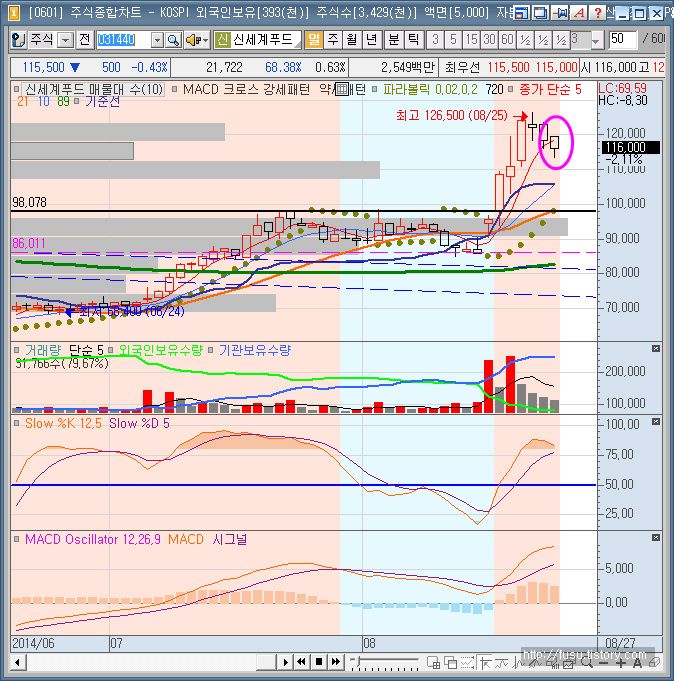
Task: Click the 5 minute interval button
Action: (453, 40)
